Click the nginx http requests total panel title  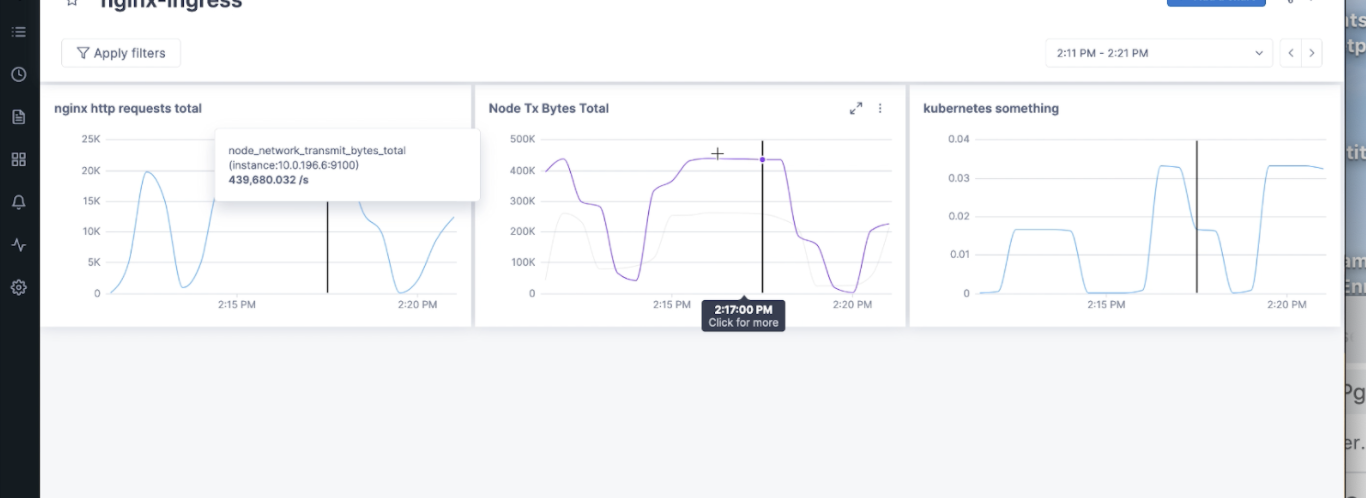point(128,108)
